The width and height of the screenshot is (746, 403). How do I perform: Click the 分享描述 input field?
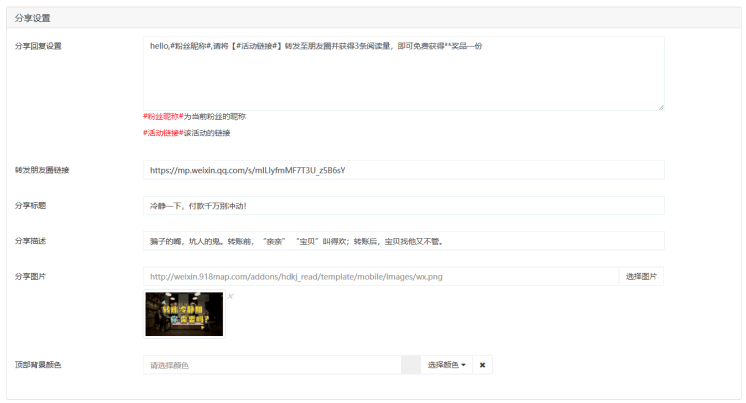pyautogui.click(x=403, y=241)
